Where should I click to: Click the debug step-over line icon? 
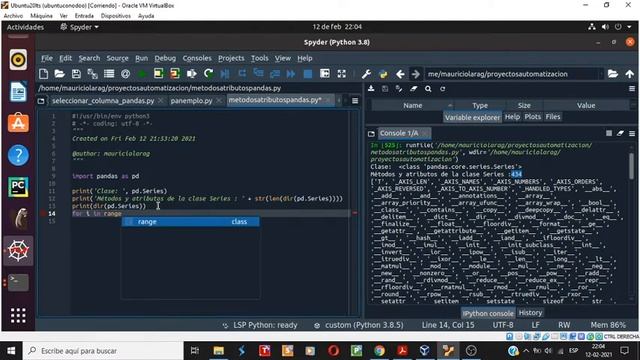click(242, 74)
